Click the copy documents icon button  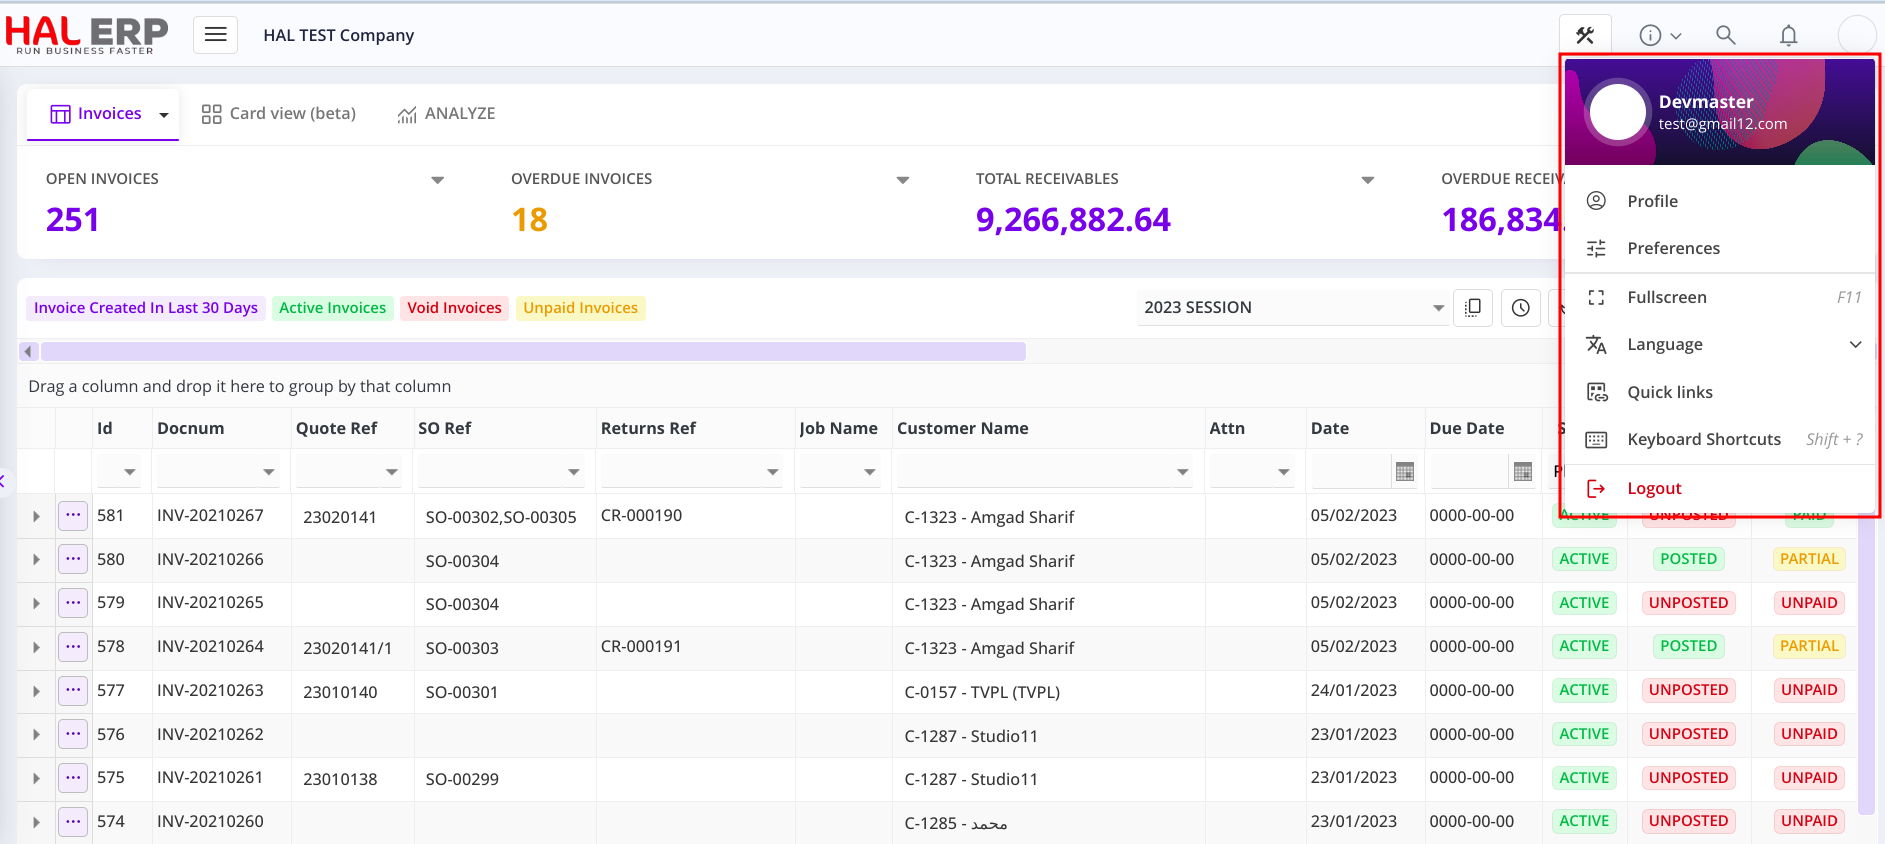(1472, 308)
